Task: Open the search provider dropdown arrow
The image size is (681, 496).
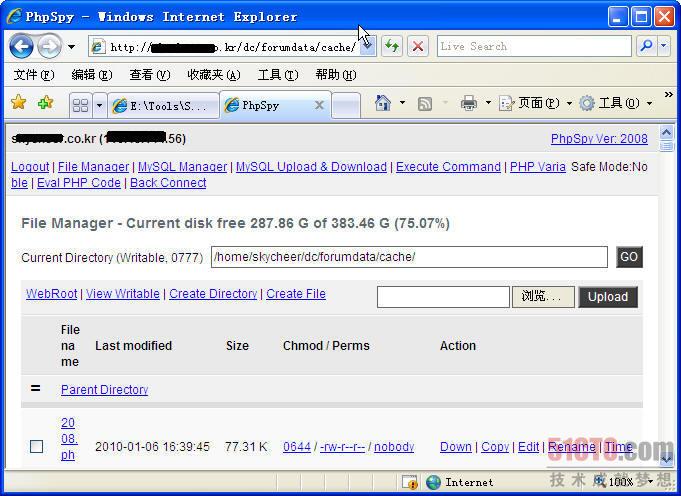Action: [x=664, y=46]
